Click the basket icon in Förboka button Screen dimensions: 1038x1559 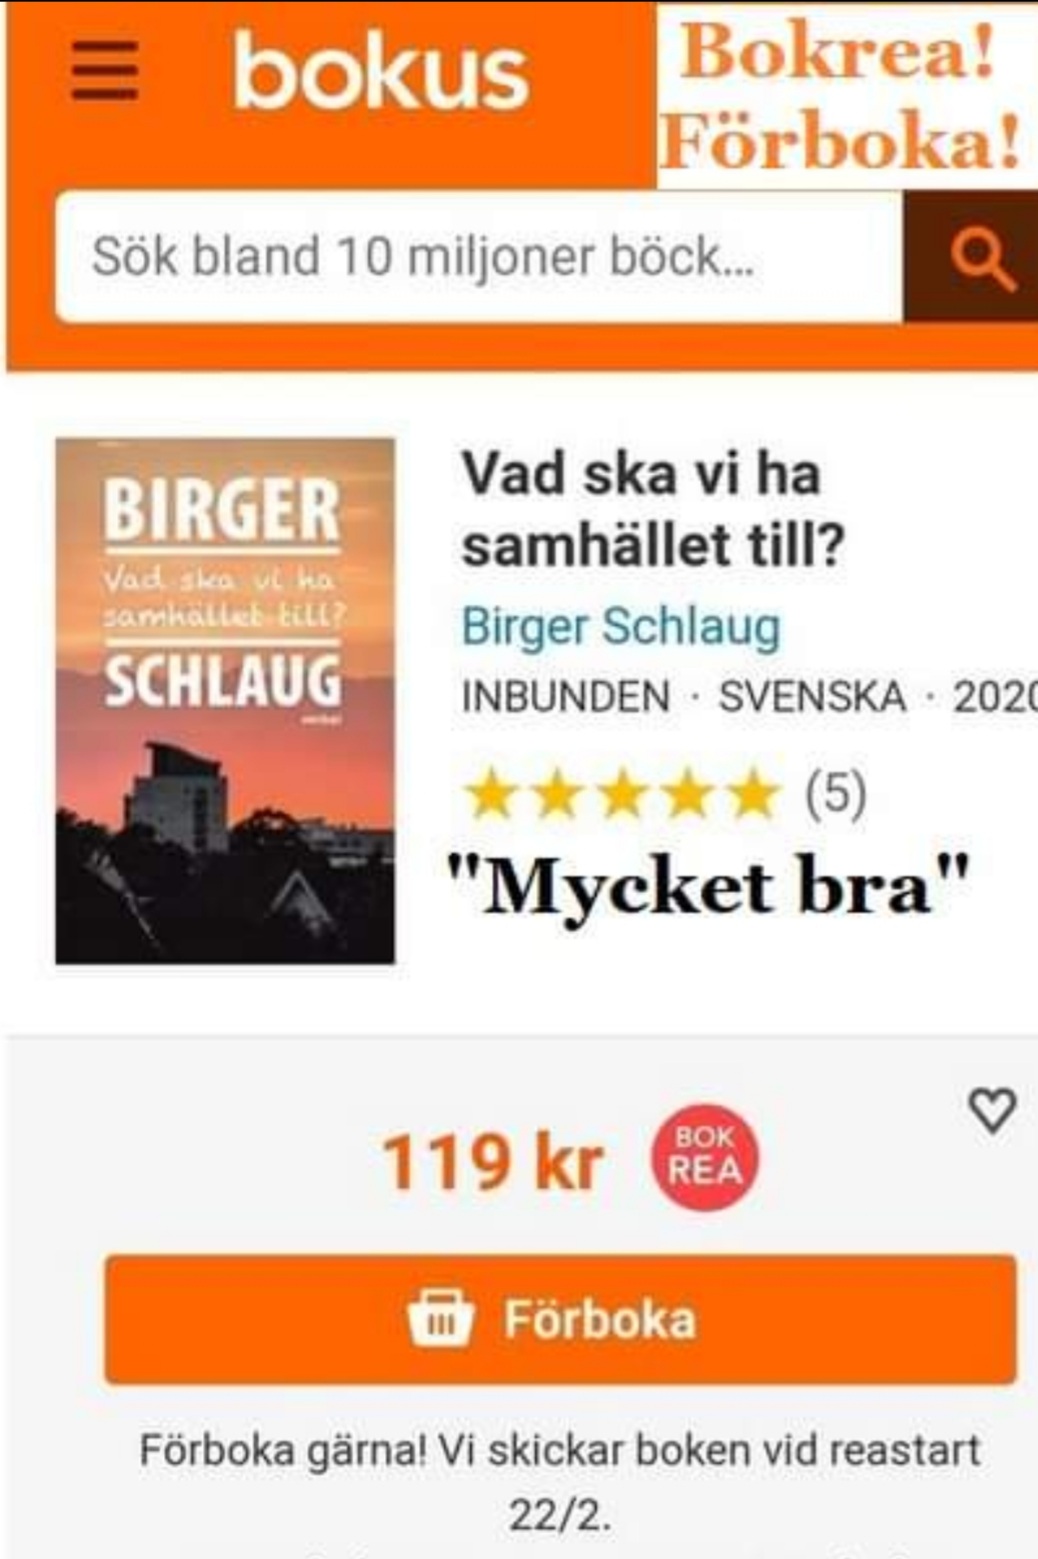coord(440,1318)
